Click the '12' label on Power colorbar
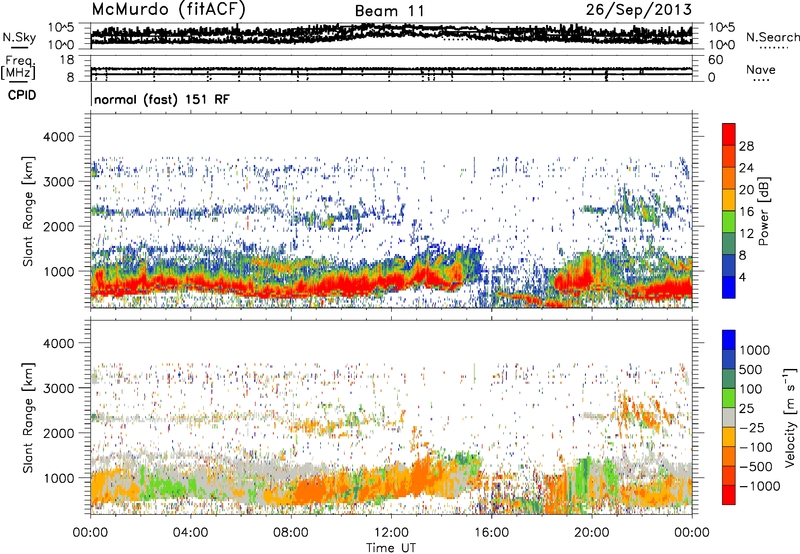The width and height of the screenshot is (800, 554). (746, 234)
